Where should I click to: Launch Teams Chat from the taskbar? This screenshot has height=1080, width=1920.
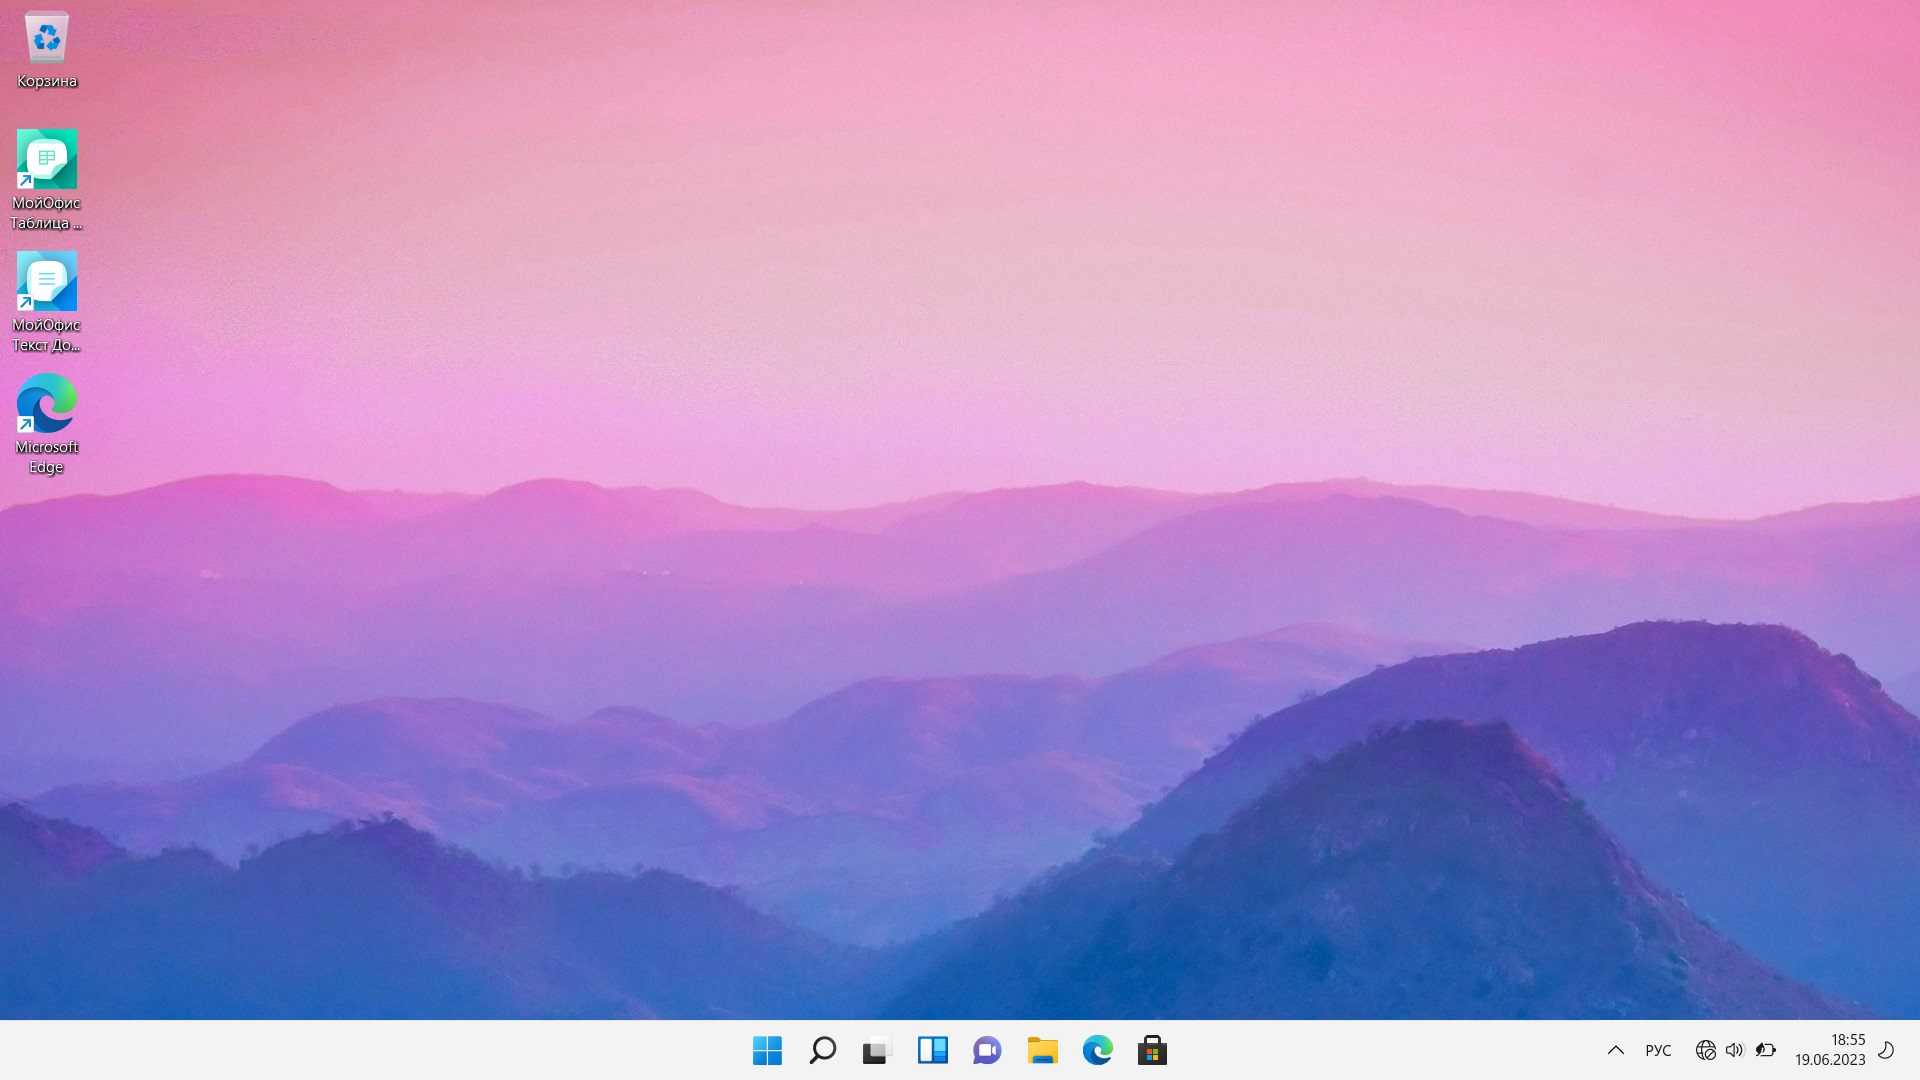[x=987, y=1050]
